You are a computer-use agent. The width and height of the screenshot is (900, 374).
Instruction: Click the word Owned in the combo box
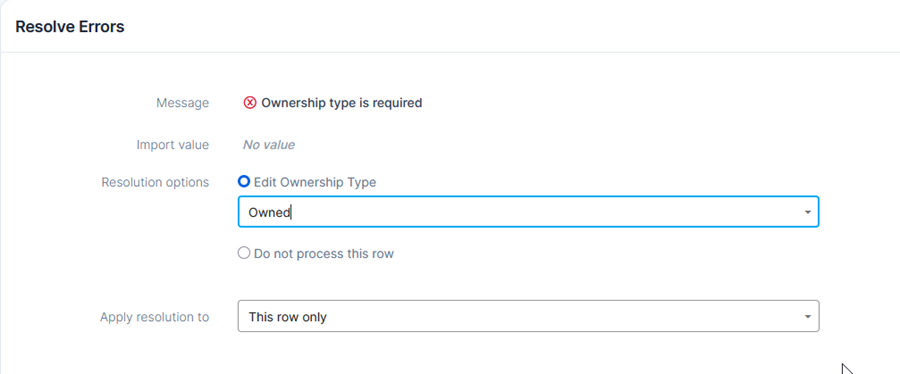[269, 212]
